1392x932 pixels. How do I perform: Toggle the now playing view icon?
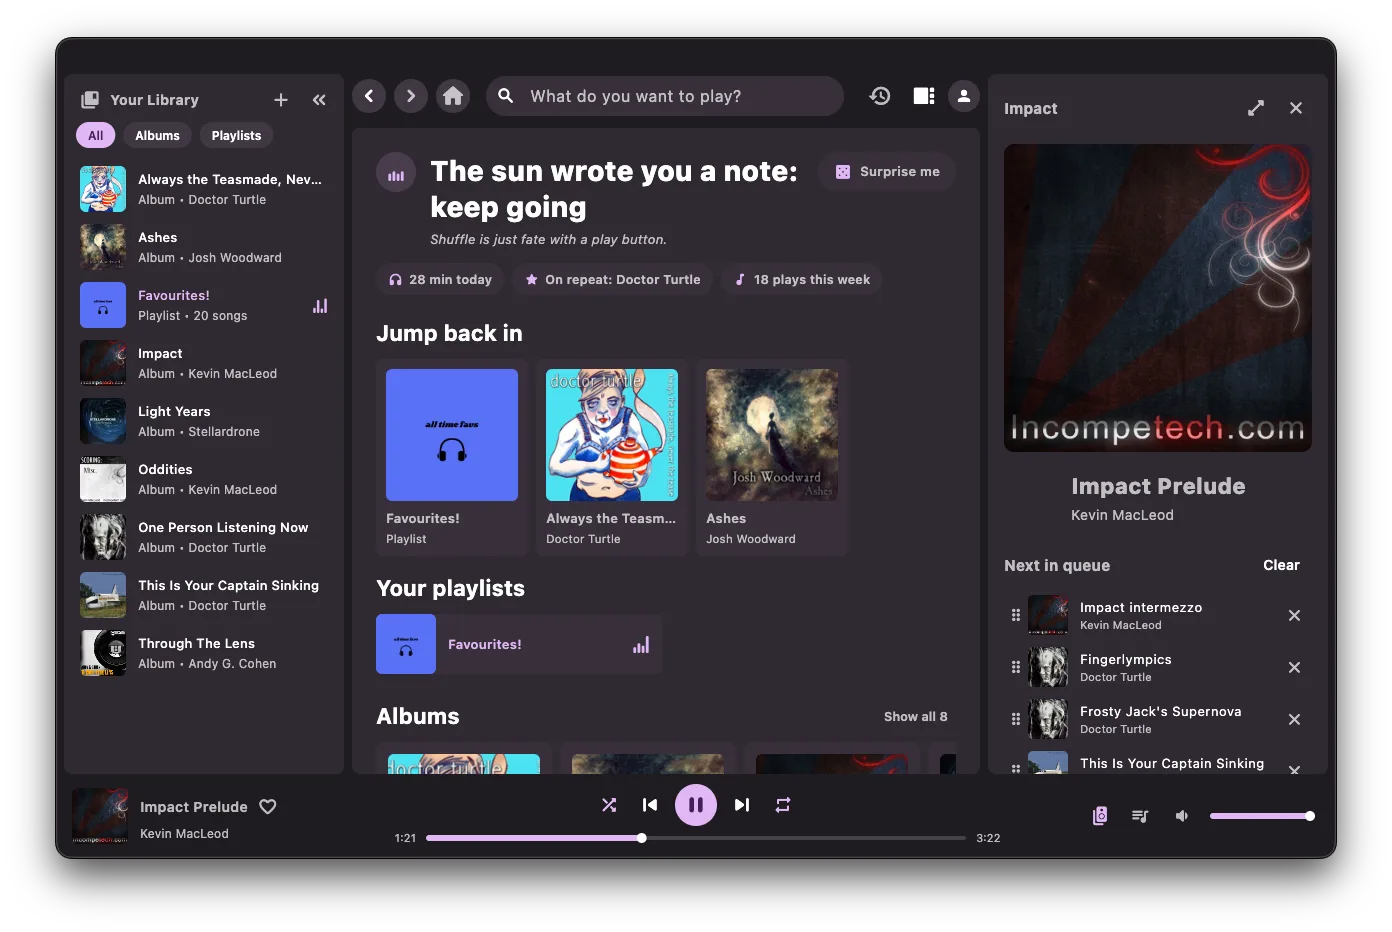[1100, 816]
